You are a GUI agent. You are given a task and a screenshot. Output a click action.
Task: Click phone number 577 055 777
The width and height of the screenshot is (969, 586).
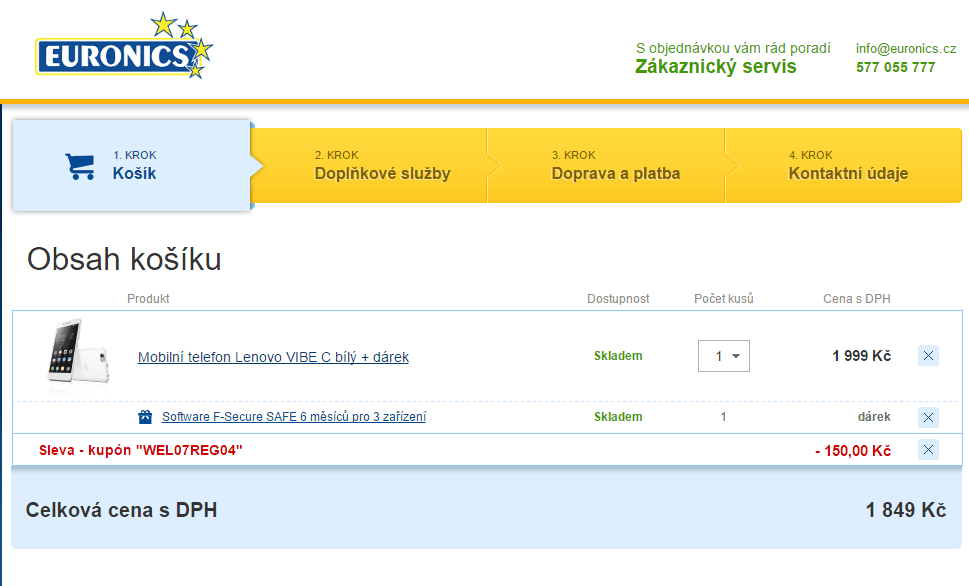895,67
